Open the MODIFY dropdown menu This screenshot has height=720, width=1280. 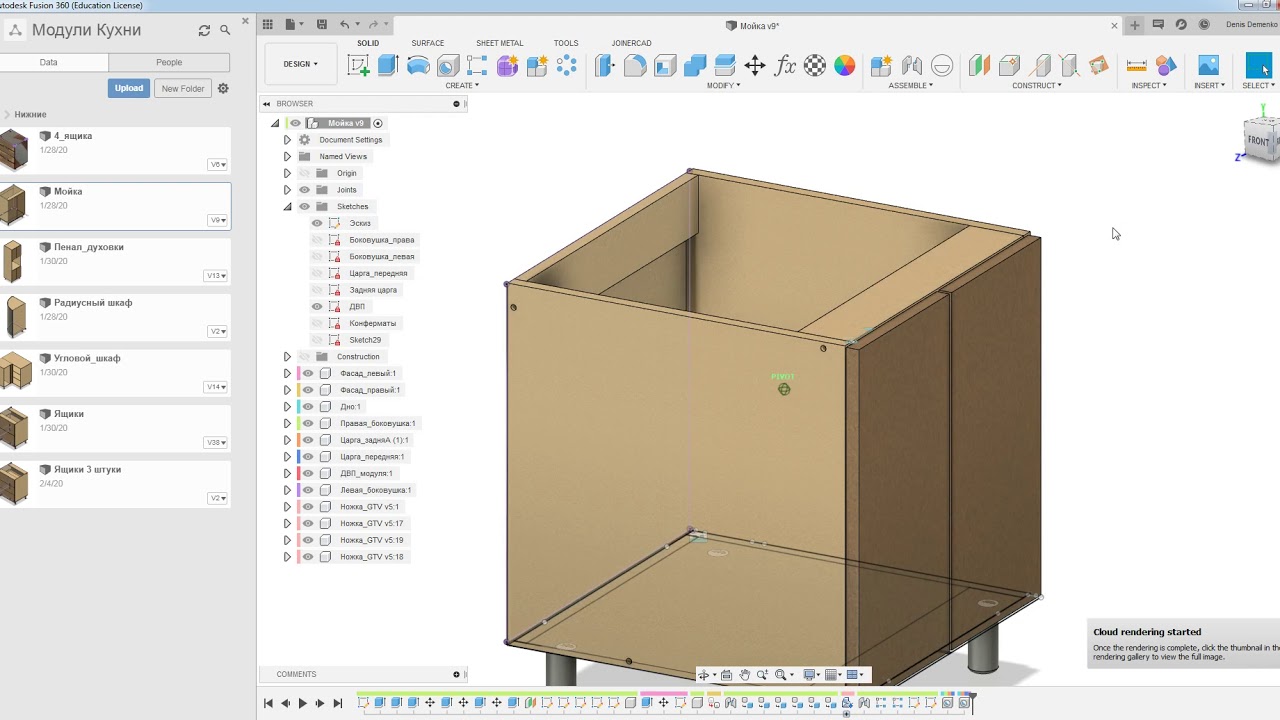[x=723, y=86]
